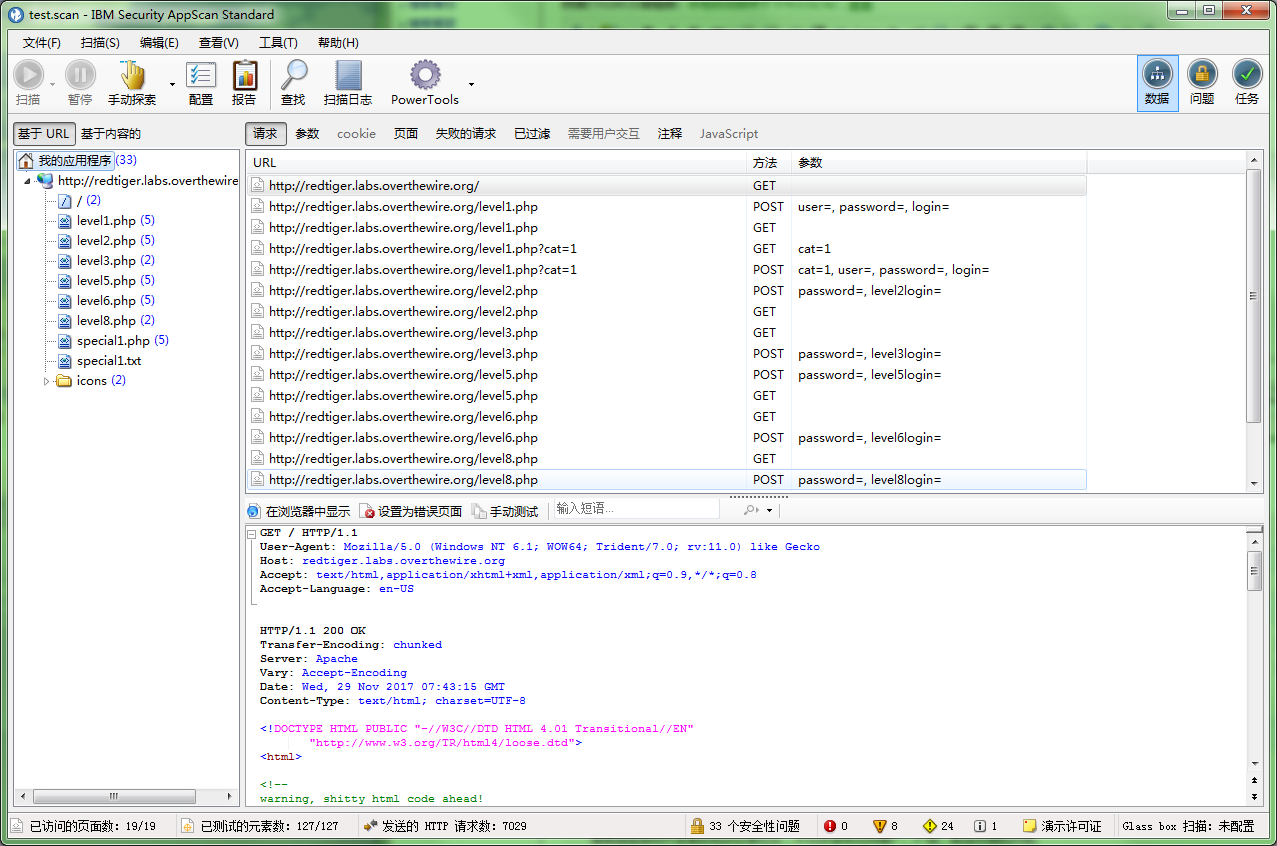
Task: Click the 查找 magnifier icon
Action: [293, 75]
